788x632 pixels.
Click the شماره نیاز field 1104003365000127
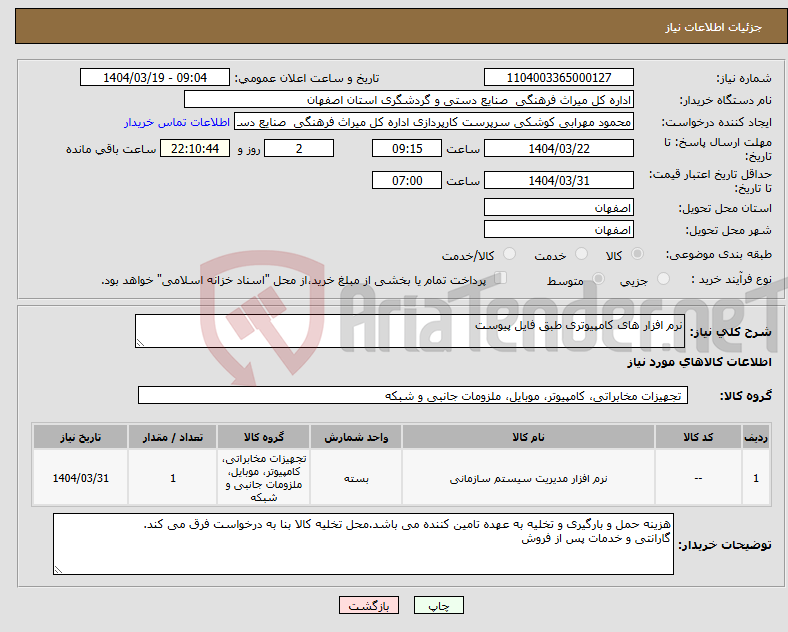click(x=558, y=77)
